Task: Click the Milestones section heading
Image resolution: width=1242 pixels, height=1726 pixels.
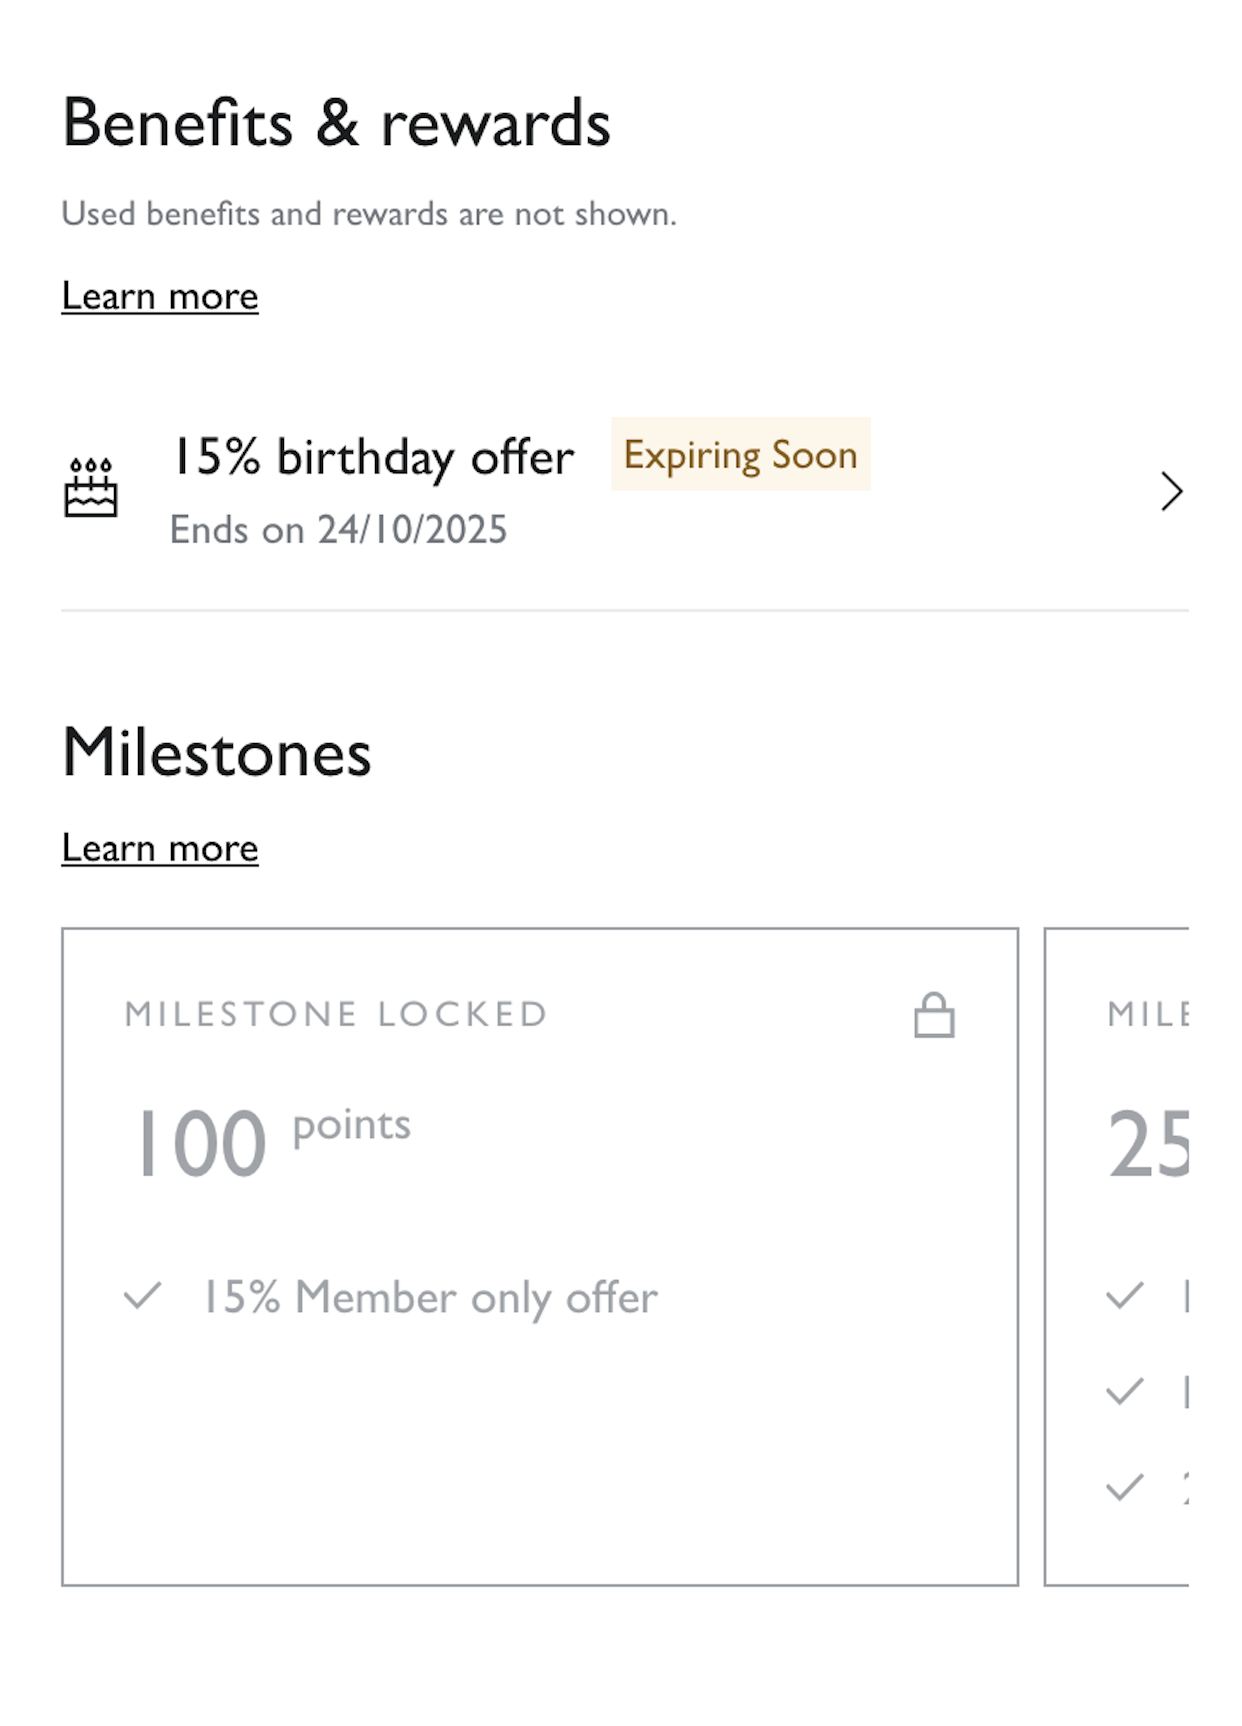Action: click(216, 752)
